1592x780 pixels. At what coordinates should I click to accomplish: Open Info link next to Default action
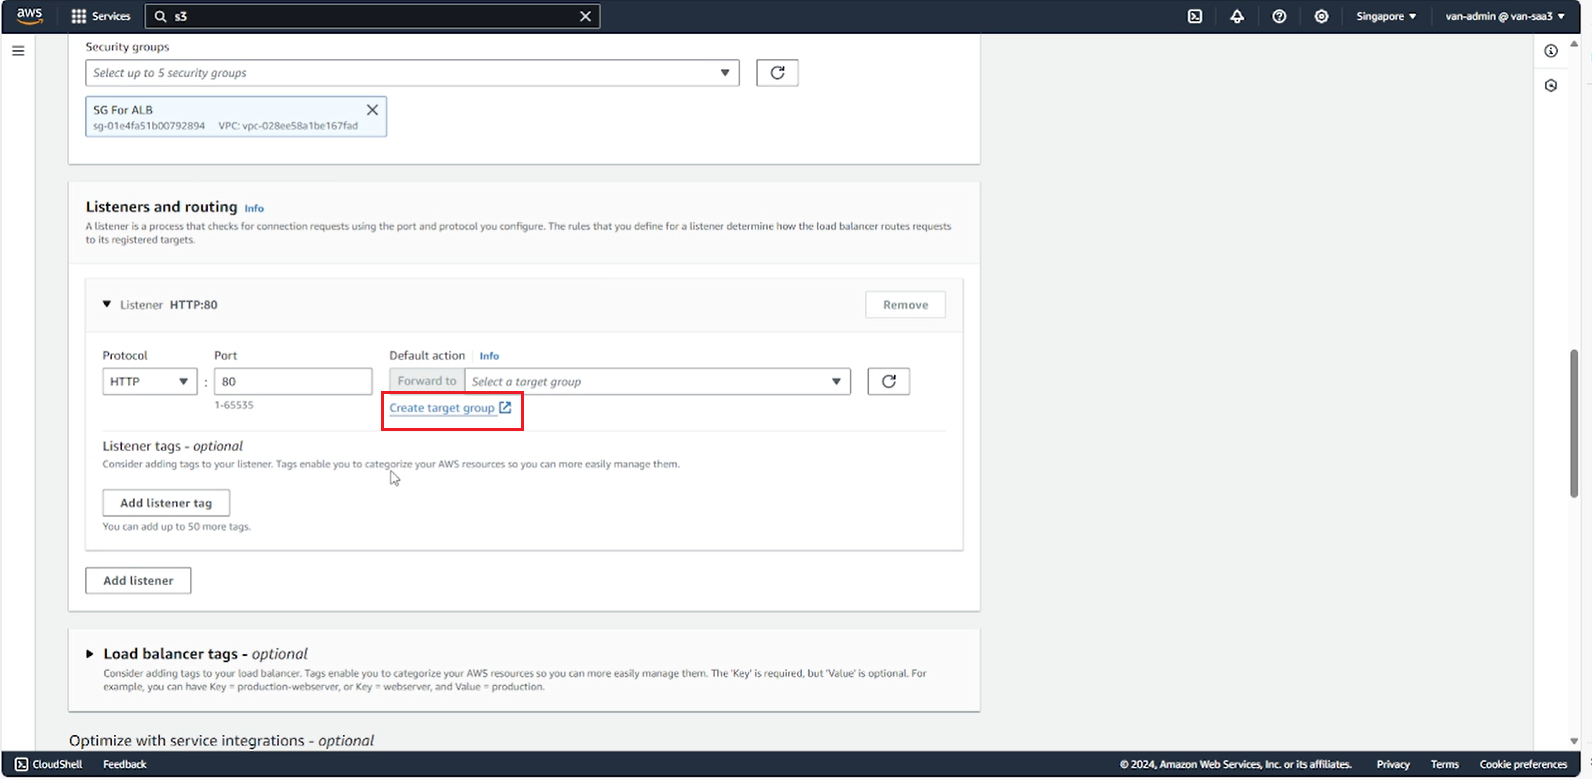pos(489,356)
